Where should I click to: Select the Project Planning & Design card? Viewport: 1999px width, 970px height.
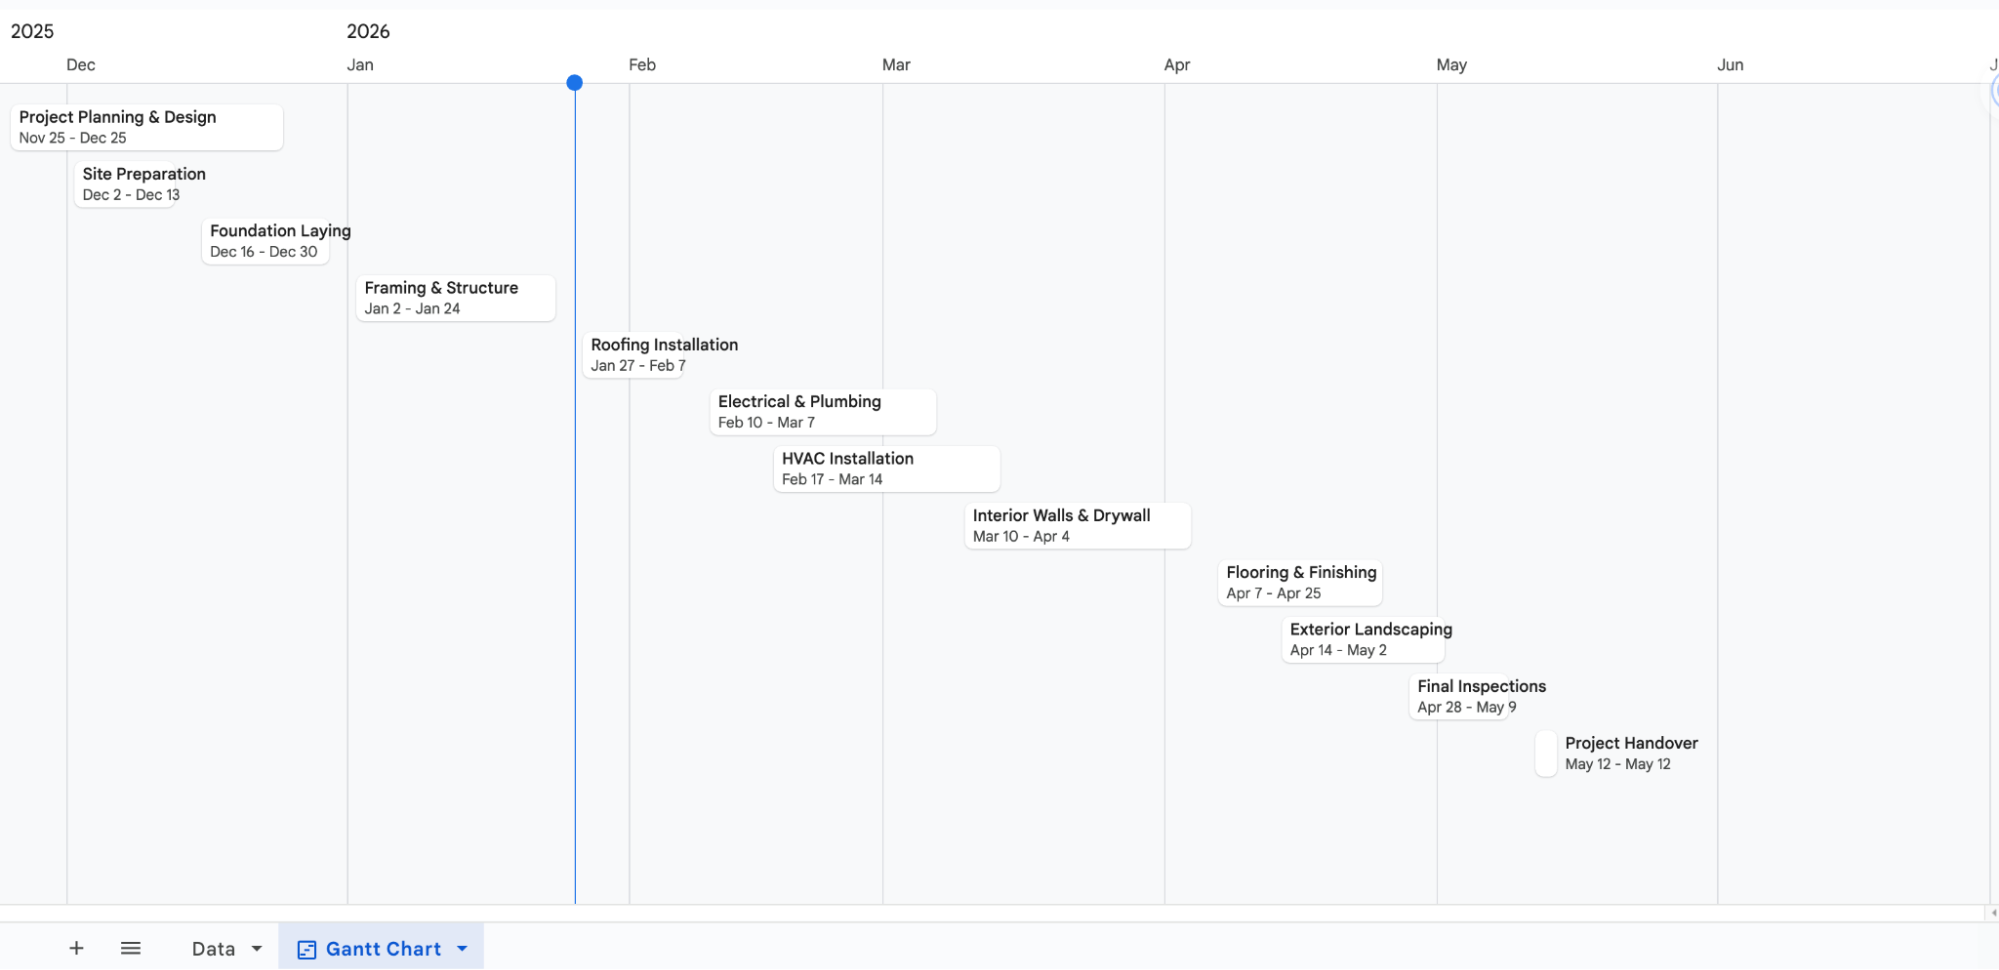point(146,127)
